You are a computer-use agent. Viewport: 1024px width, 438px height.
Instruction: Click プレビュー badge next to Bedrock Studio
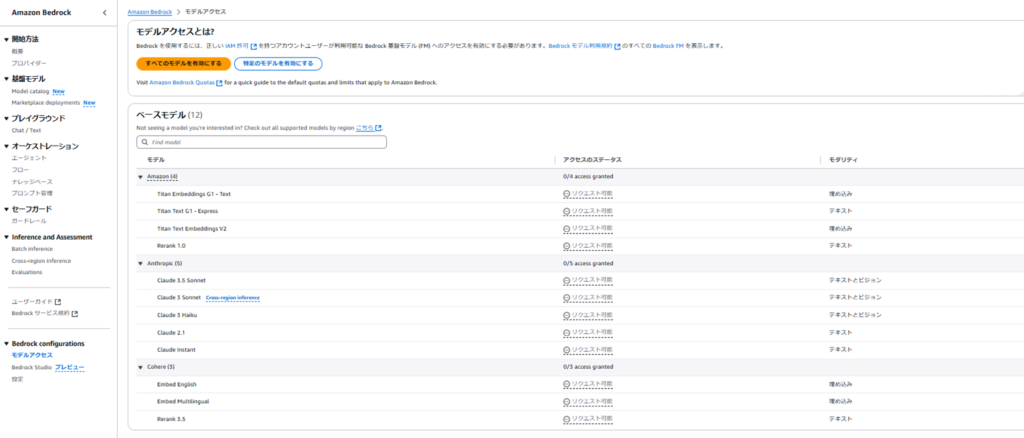(x=70, y=368)
